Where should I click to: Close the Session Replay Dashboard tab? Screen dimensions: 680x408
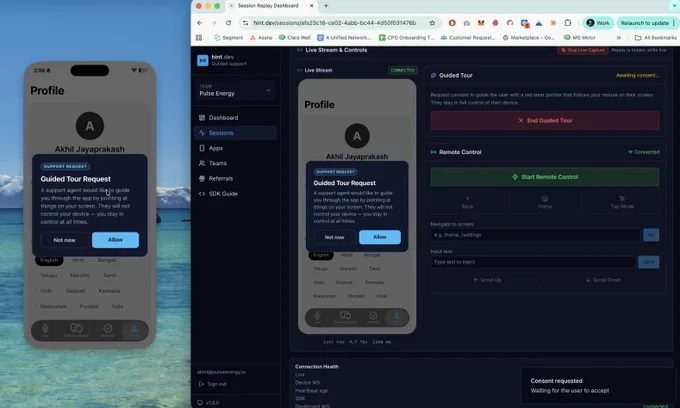(311, 6)
